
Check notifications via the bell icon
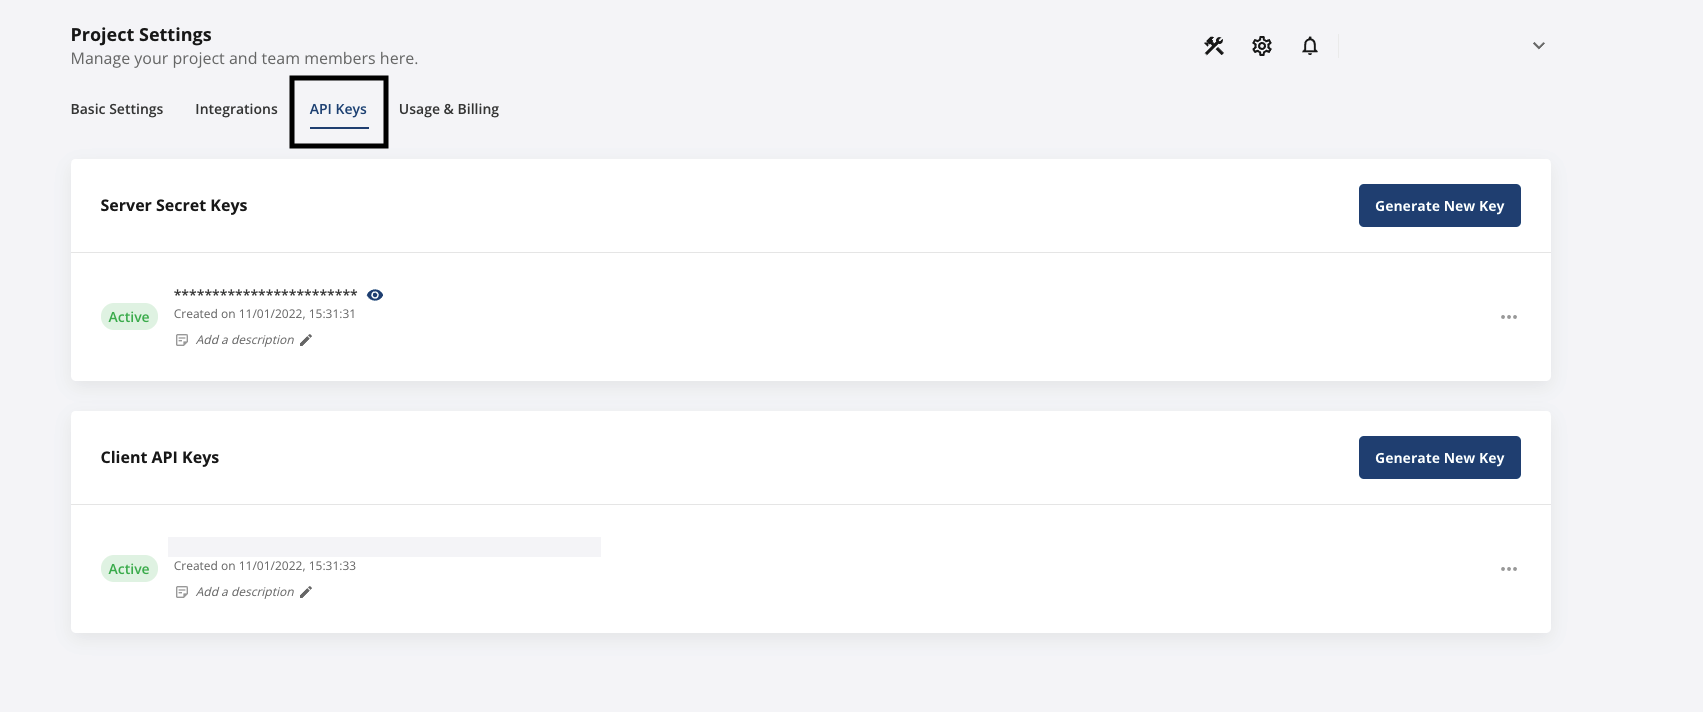[x=1309, y=45]
